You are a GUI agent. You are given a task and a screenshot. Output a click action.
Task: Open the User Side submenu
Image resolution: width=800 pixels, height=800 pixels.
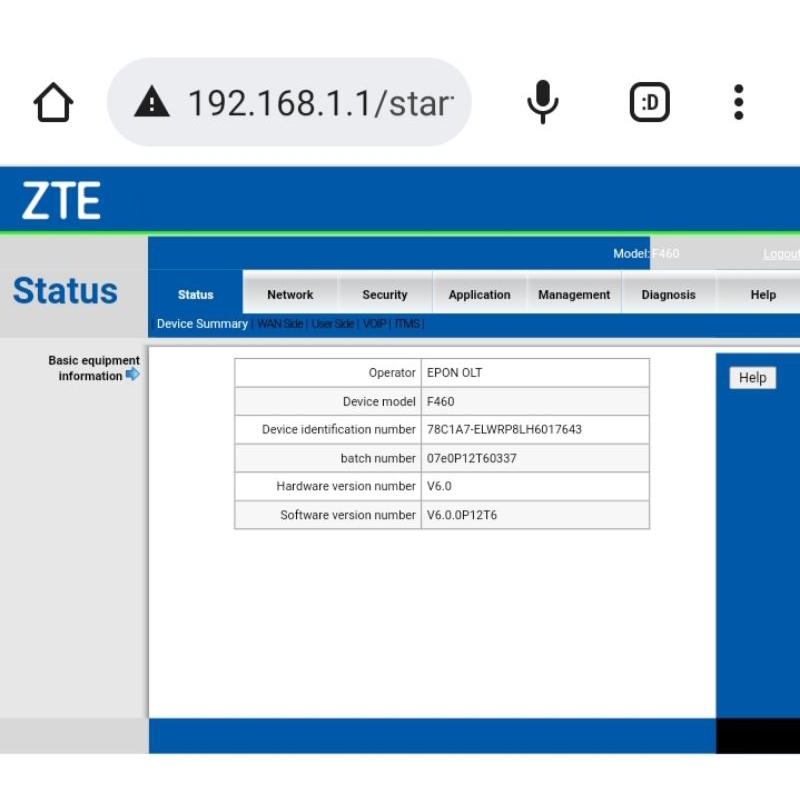pyautogui.click(x=333, y=324)
